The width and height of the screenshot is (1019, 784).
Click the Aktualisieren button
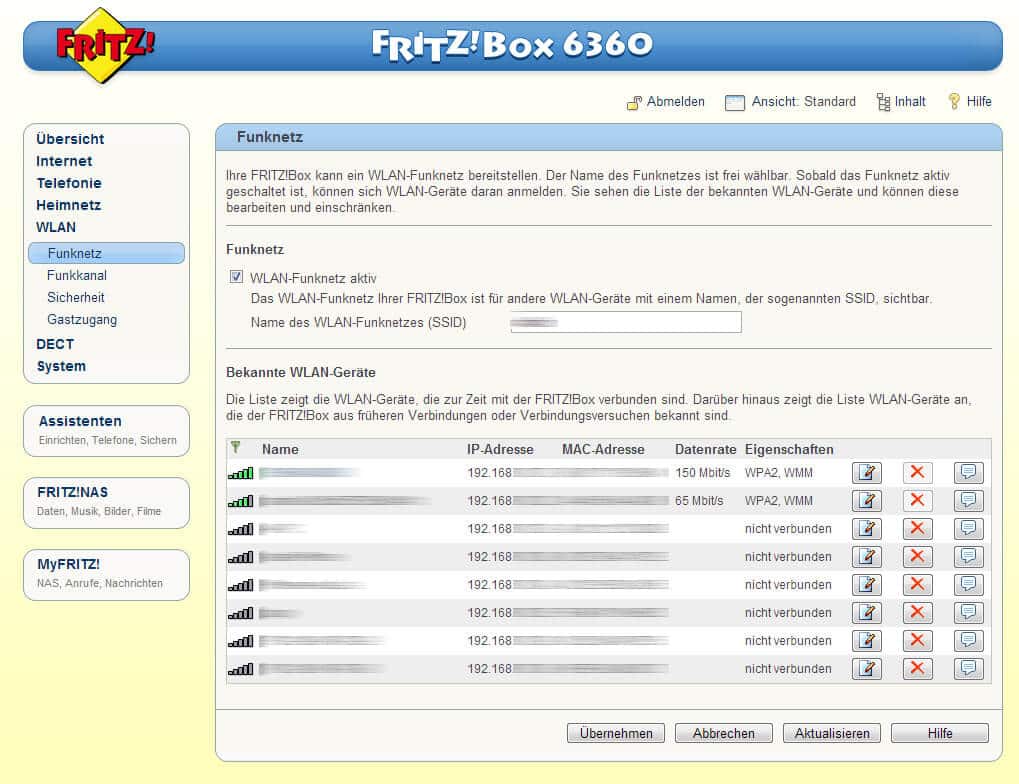coord(832,733)
